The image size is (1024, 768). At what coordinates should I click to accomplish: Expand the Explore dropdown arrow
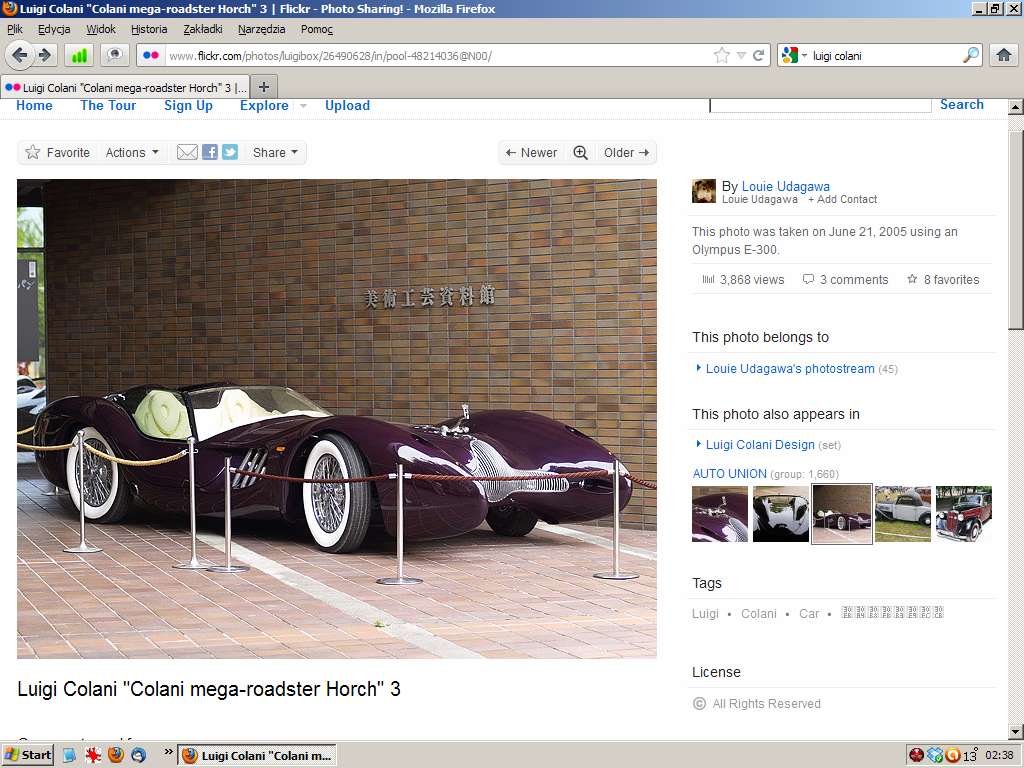point(304,106)
